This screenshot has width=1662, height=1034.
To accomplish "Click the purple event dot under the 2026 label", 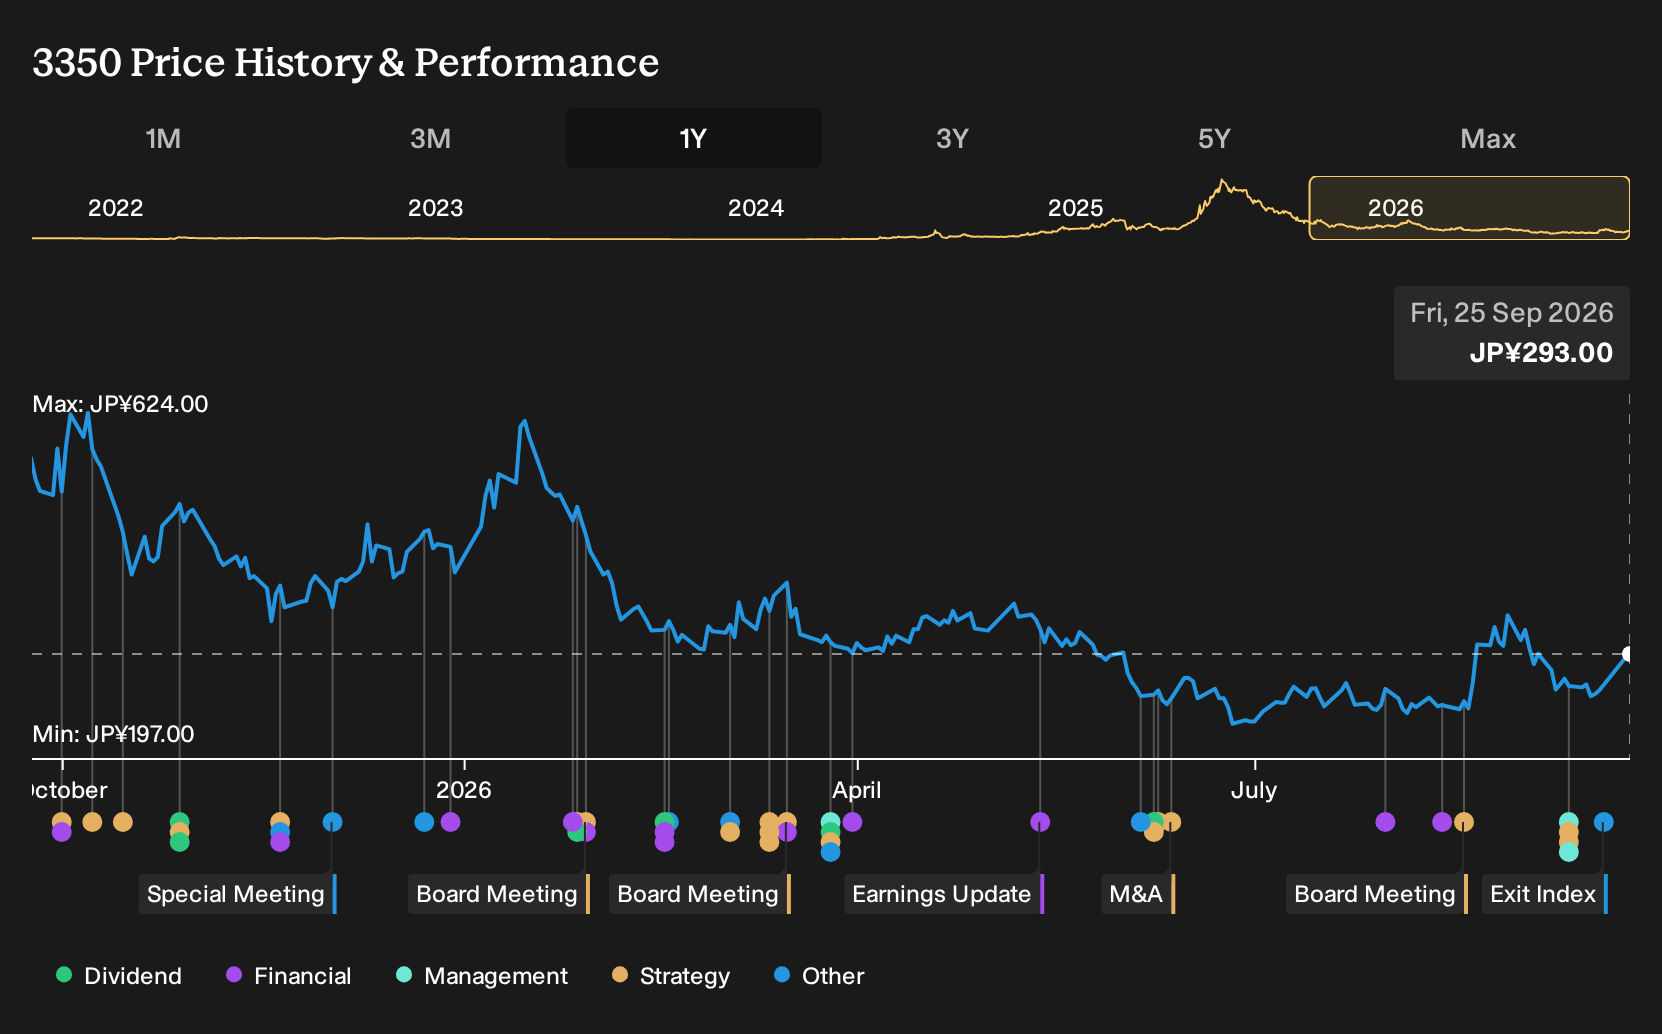I will 451,822.
